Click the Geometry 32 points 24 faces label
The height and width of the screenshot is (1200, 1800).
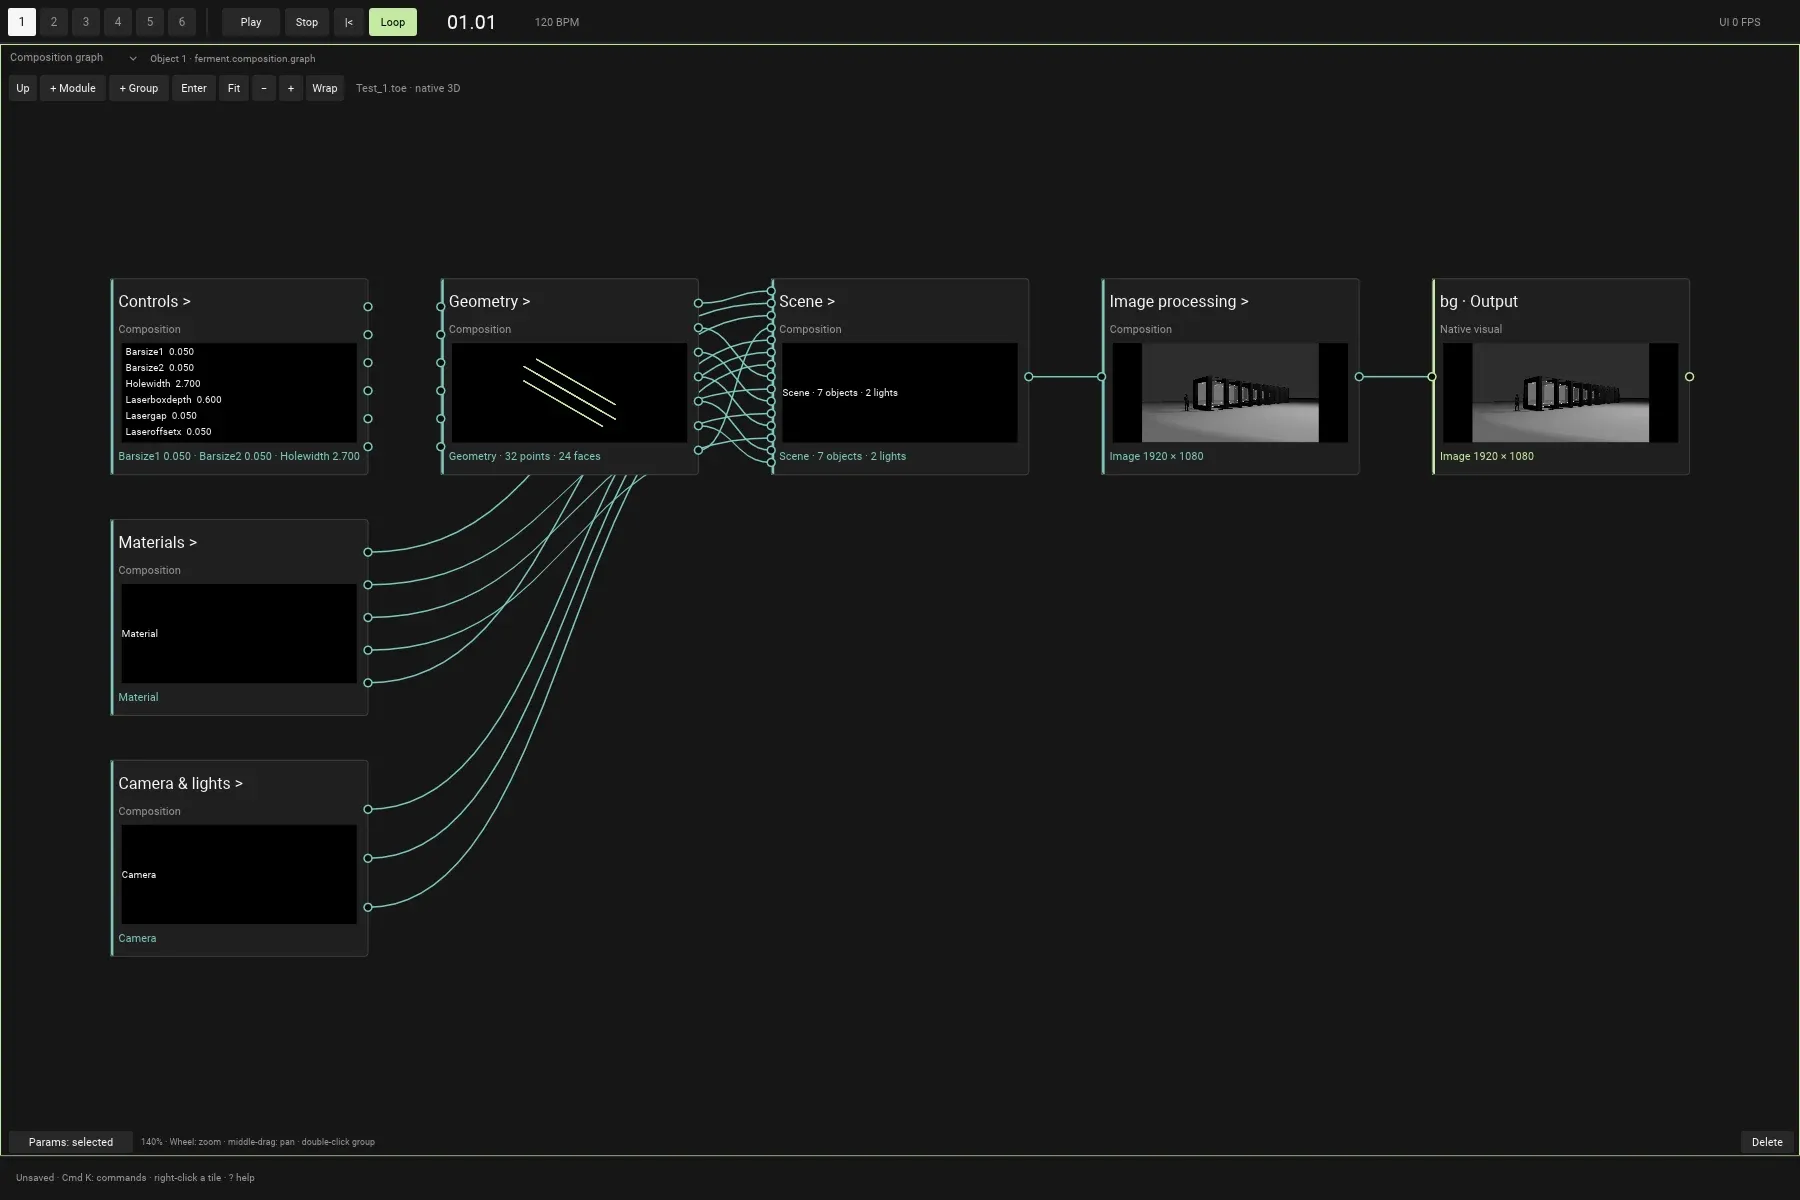coord(525,456)
